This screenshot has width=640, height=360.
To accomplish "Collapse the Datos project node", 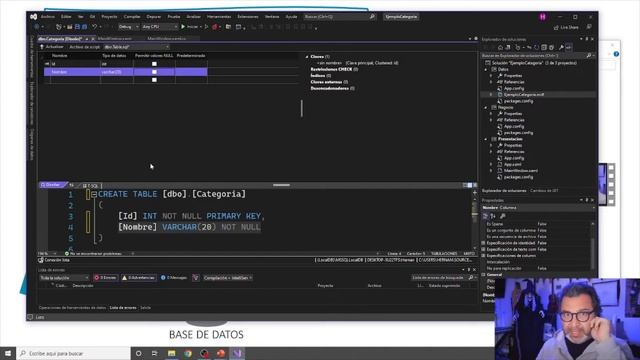I will [486, 69].
